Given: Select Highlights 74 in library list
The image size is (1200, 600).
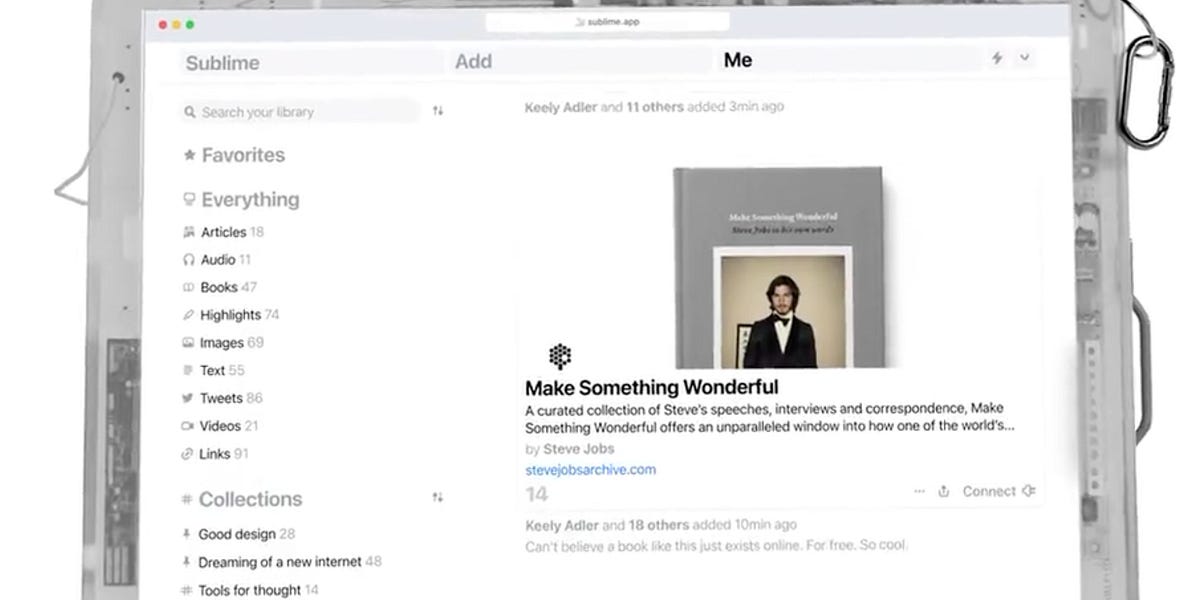Looking at the screenshot, I should (240, 315).
